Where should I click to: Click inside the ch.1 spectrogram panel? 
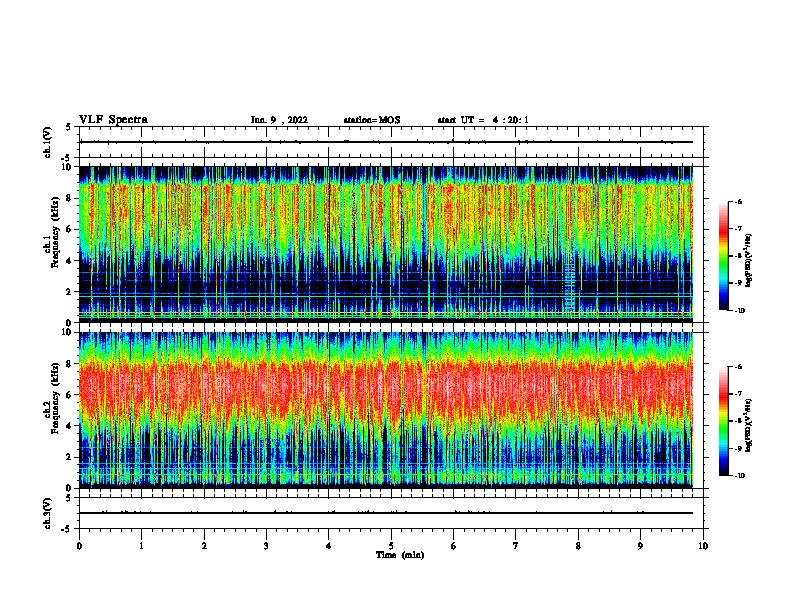click(x=386, y=244)
